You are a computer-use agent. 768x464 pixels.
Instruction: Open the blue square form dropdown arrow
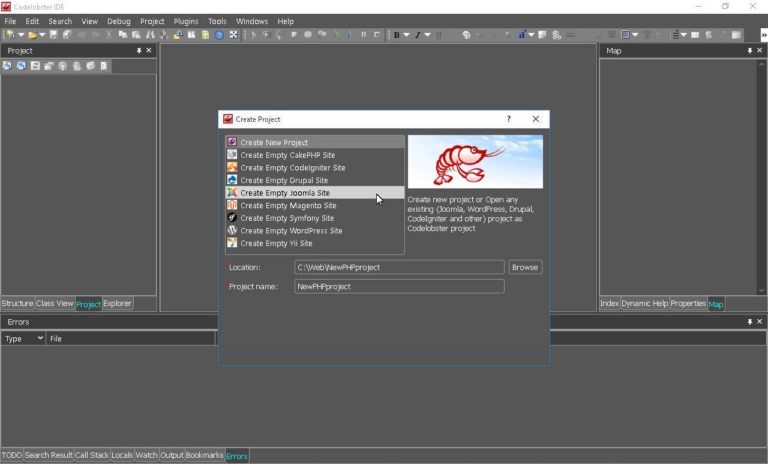tap(635, 35)
